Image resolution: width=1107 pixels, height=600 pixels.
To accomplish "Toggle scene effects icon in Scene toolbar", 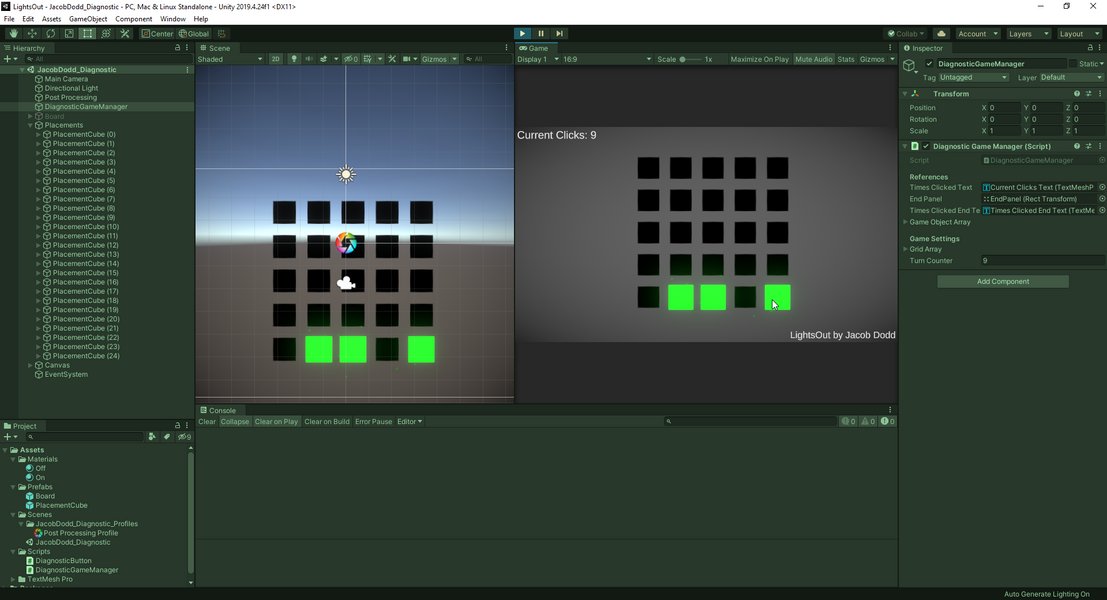I will (x=324, y=59).
